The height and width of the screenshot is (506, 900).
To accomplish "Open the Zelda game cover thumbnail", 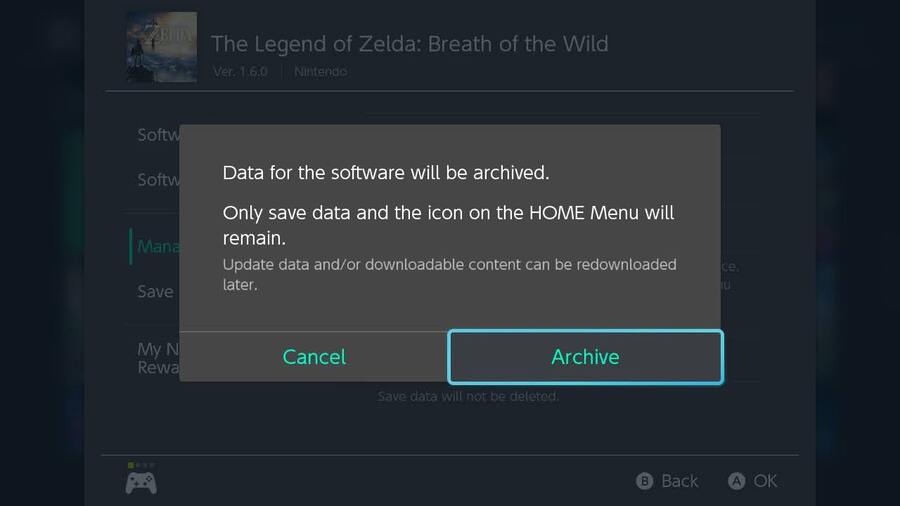I will tap(161, 47).
